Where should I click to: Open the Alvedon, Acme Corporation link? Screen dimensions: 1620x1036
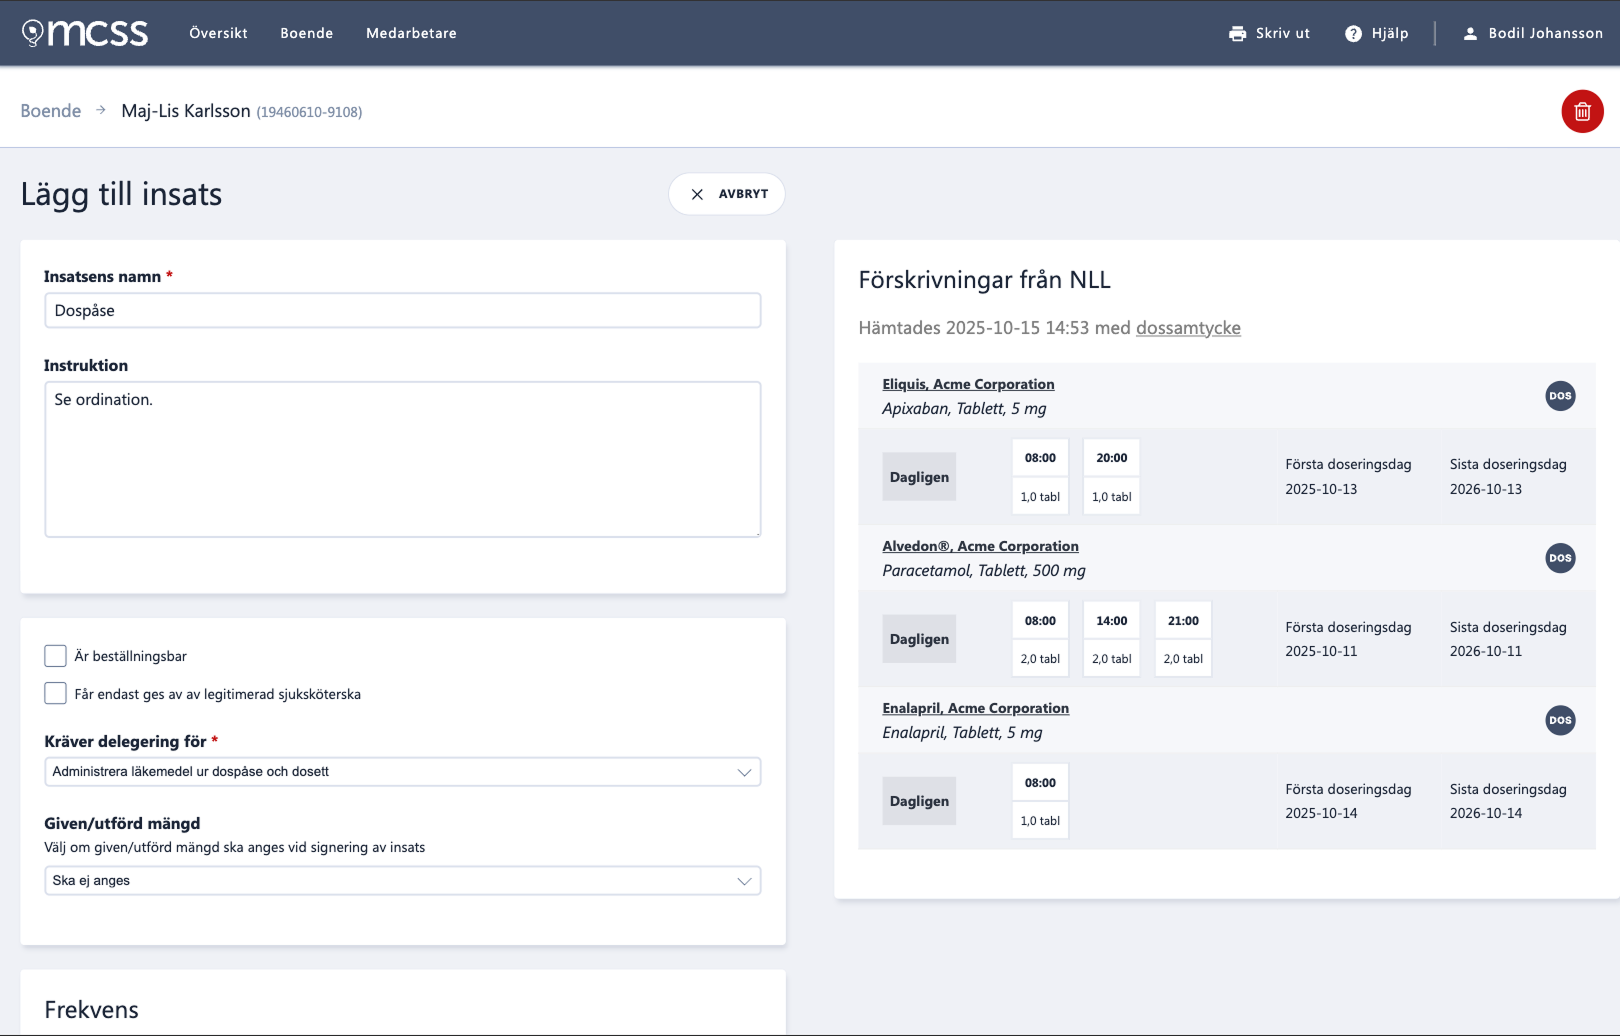coord(980,546)
